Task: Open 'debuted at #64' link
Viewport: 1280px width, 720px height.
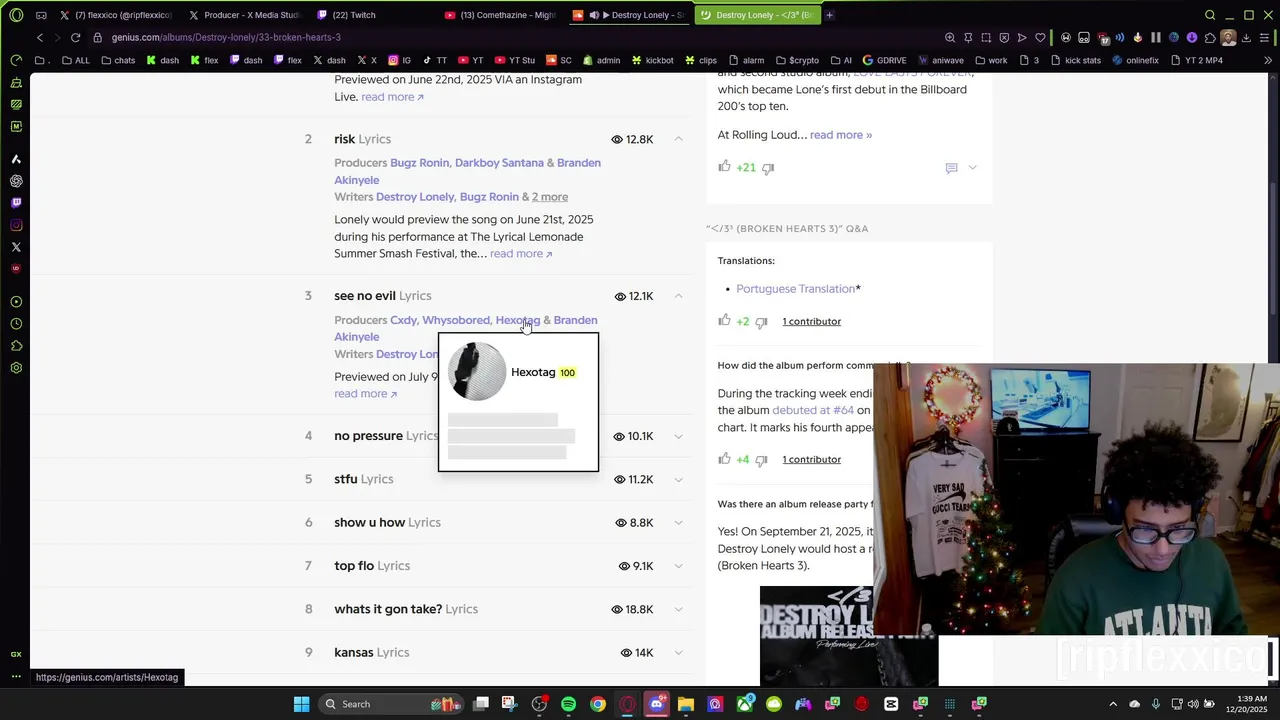Action: point(813,410)
